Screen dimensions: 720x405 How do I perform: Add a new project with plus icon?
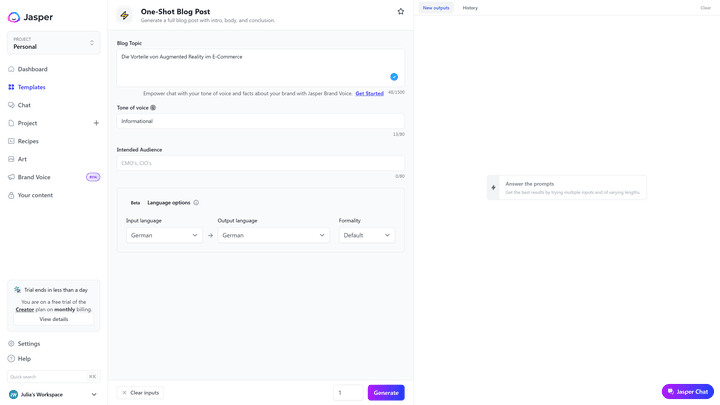click(96, 123)
